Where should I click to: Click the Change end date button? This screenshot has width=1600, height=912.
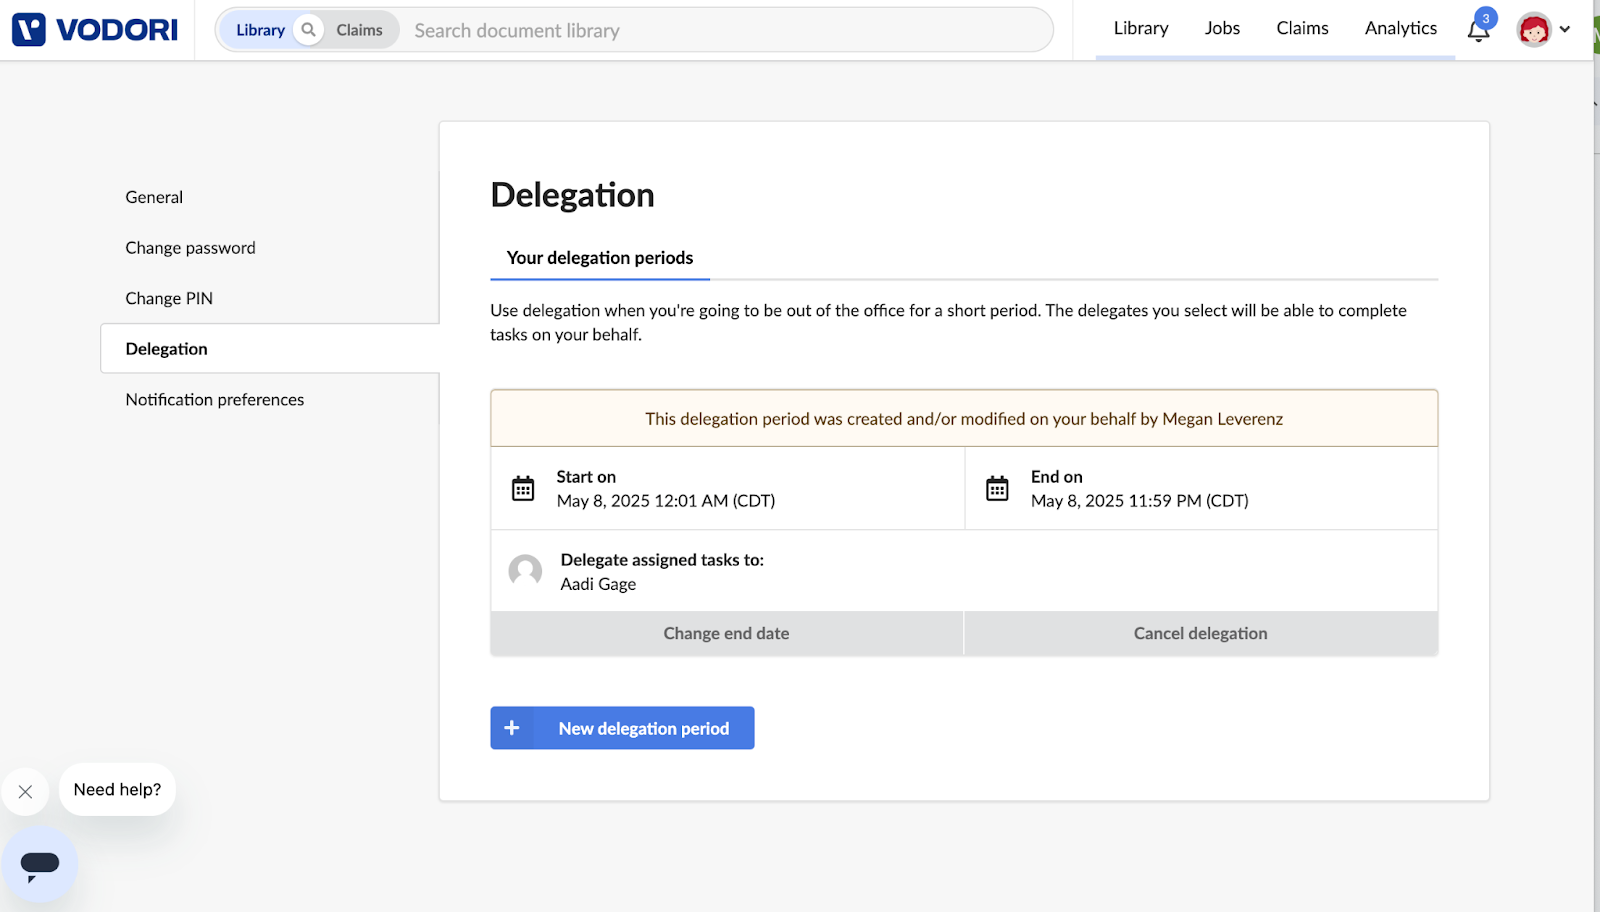pyautogui.click(x=726, y=634)
